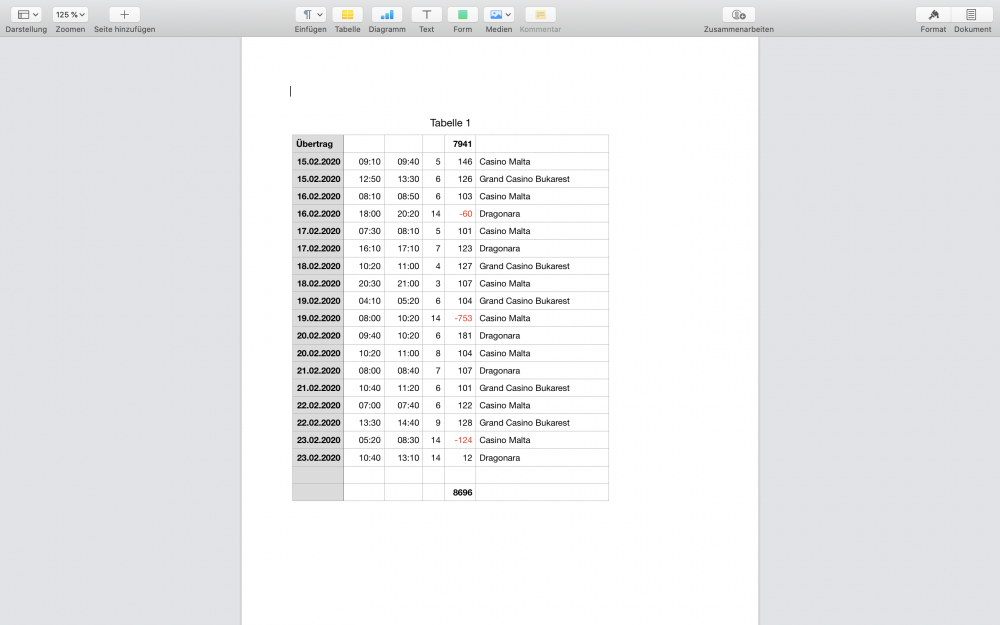The width and height of the screenshot is (1000, 625).
Task: Select the 18:00 start time cell
Action: (364, 214)
